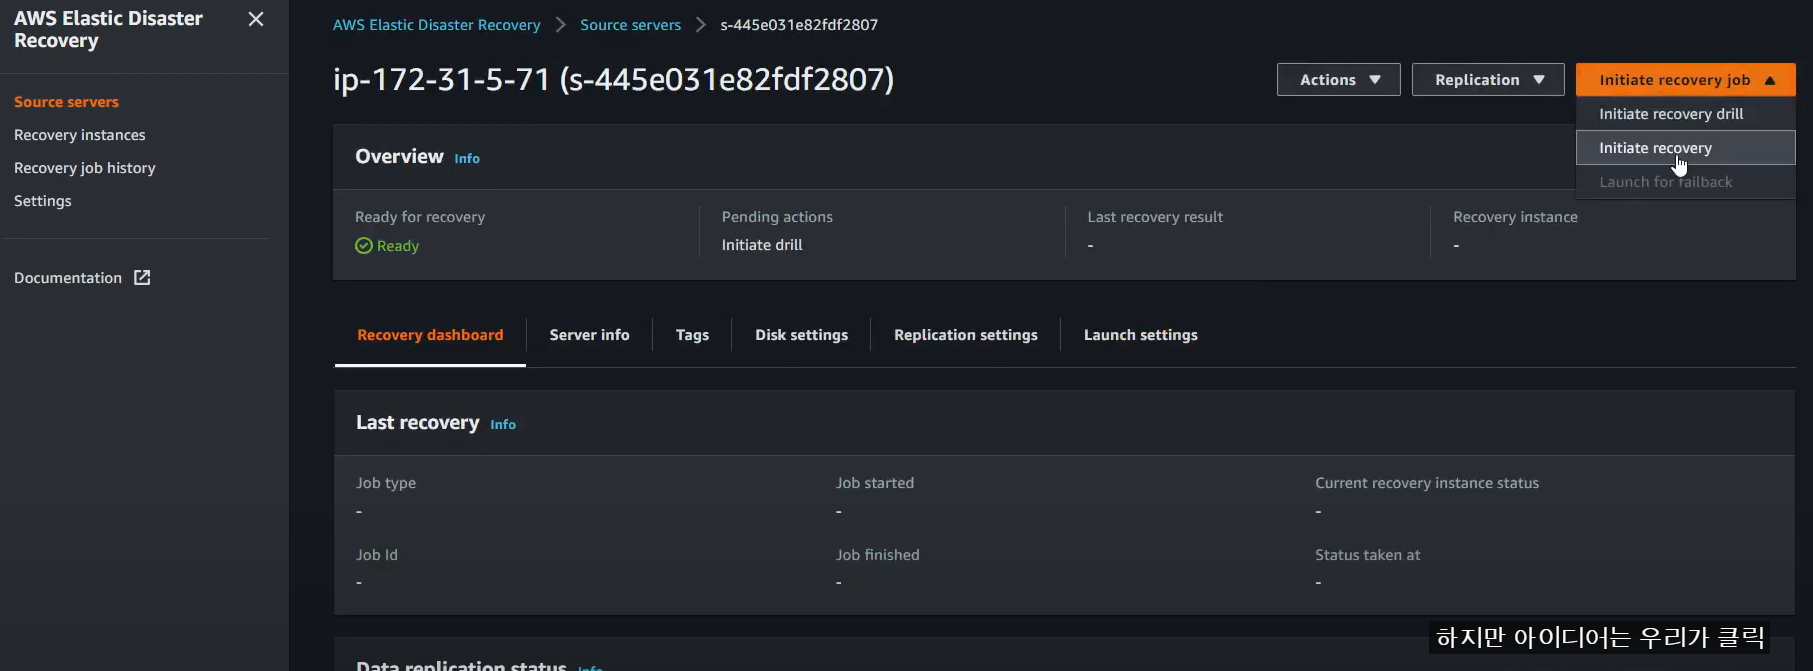Click the Overview heading
Image resolution: width=1813 pixels, height=671 pixels.
tap(399, 157)
